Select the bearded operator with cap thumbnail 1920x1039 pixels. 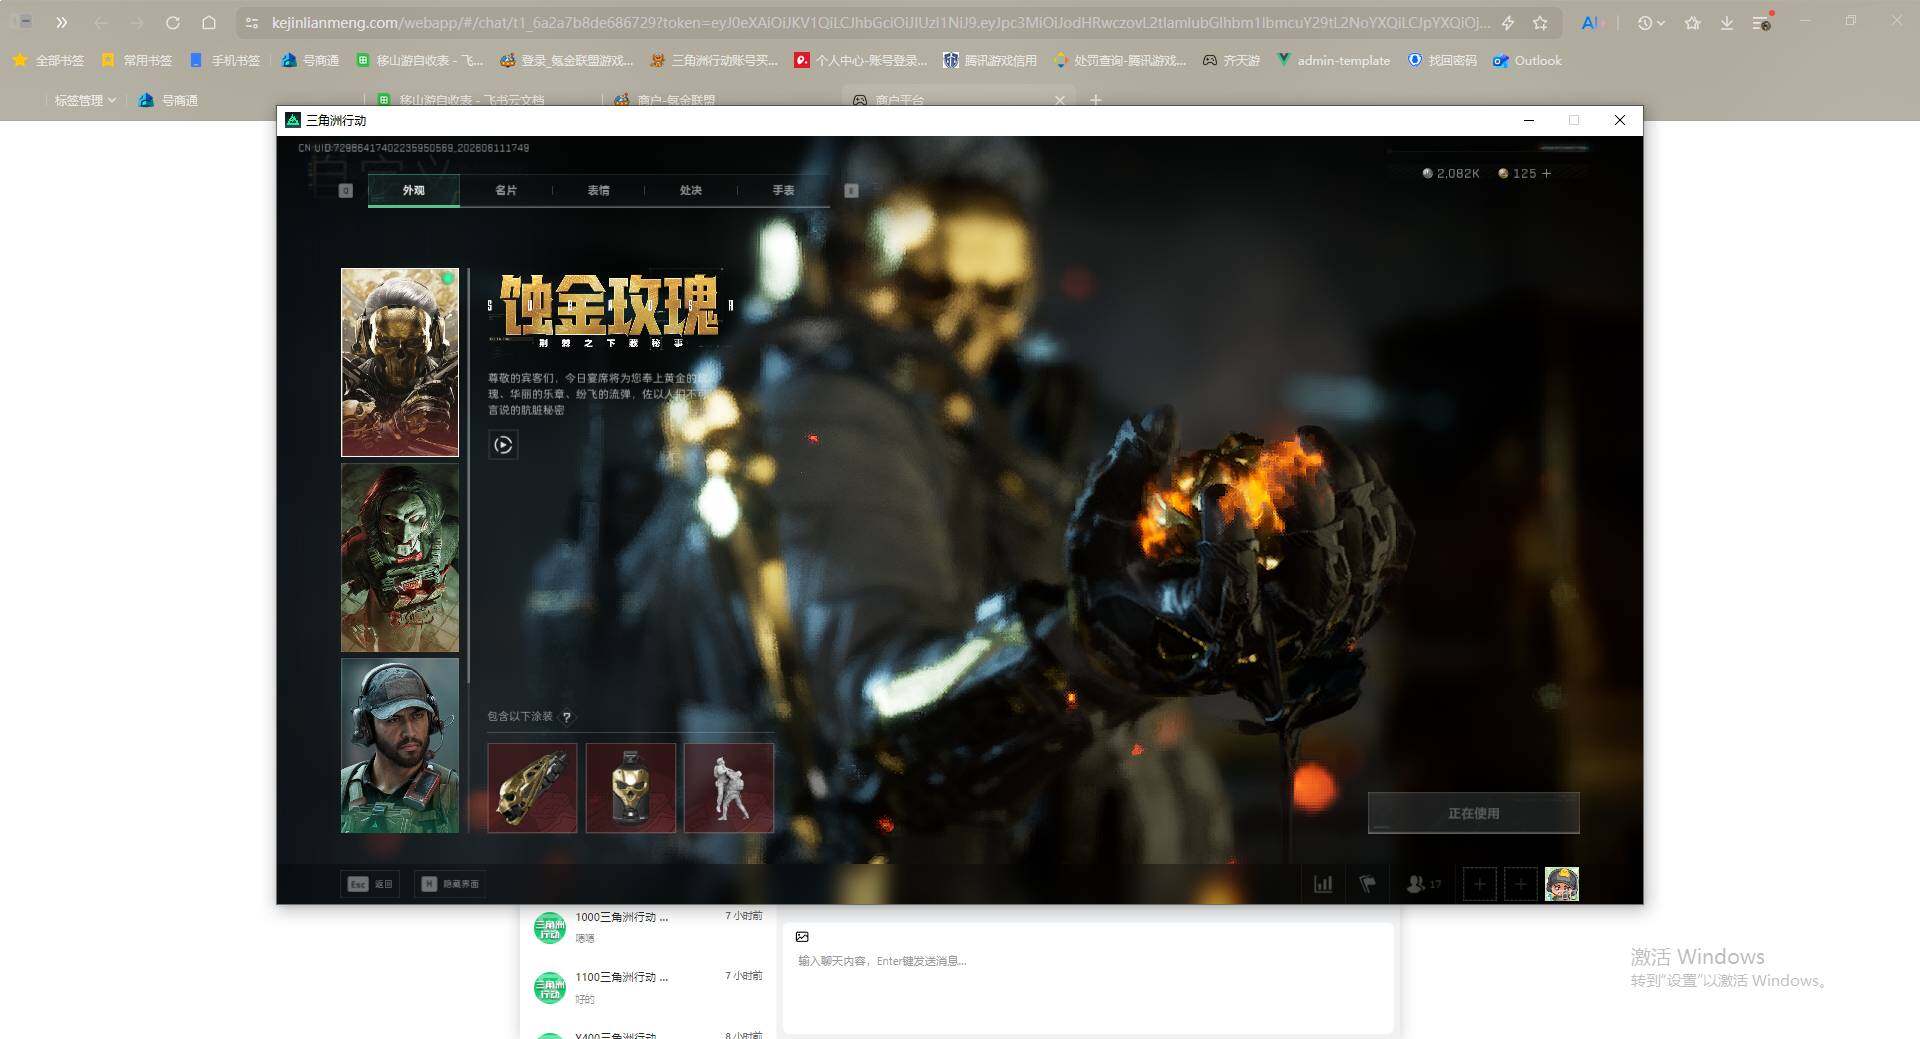(x=400, y=745)
